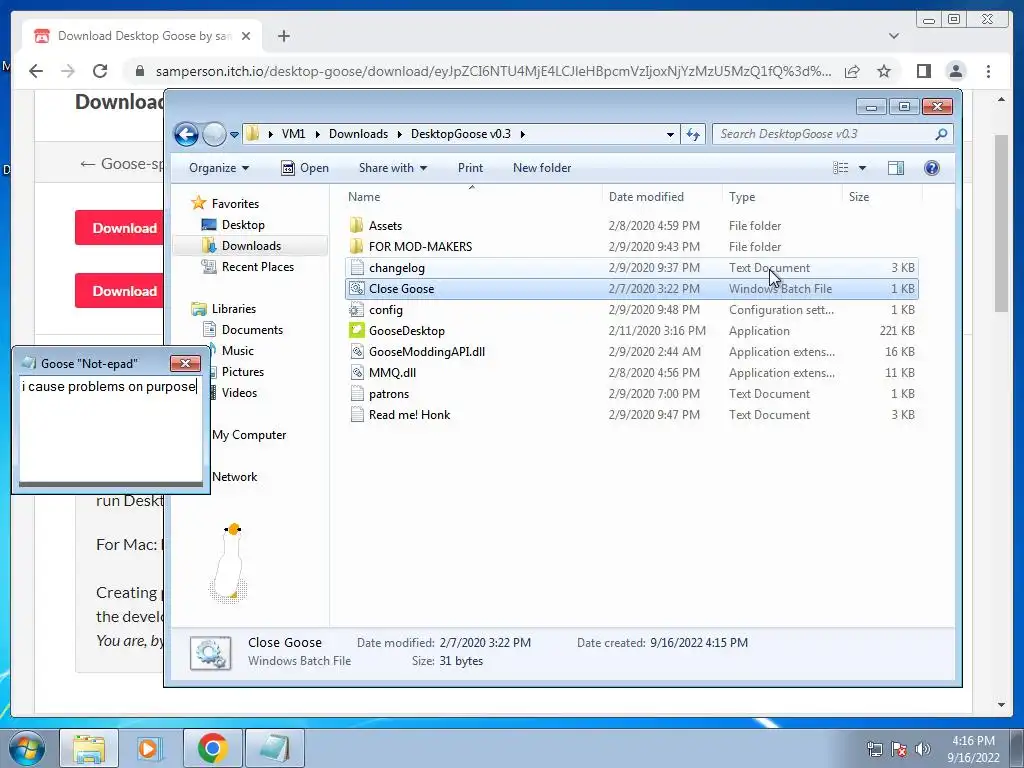
Task: Change view with the view icon
Action: 840,168
